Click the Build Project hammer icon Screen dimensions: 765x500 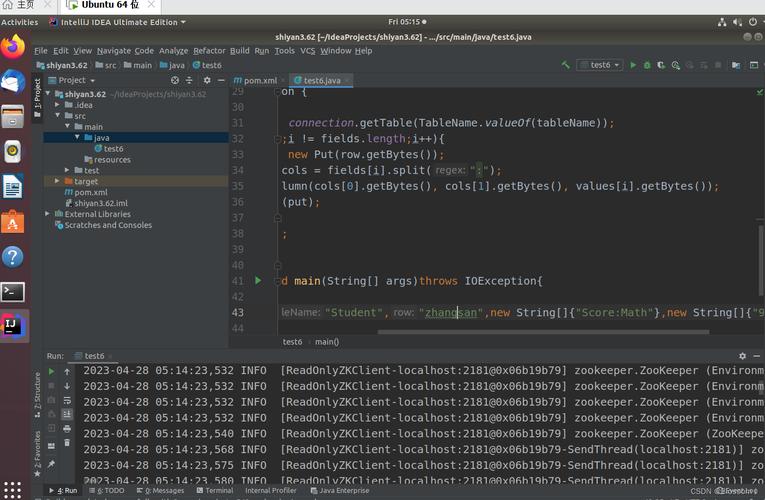point(565,65)
